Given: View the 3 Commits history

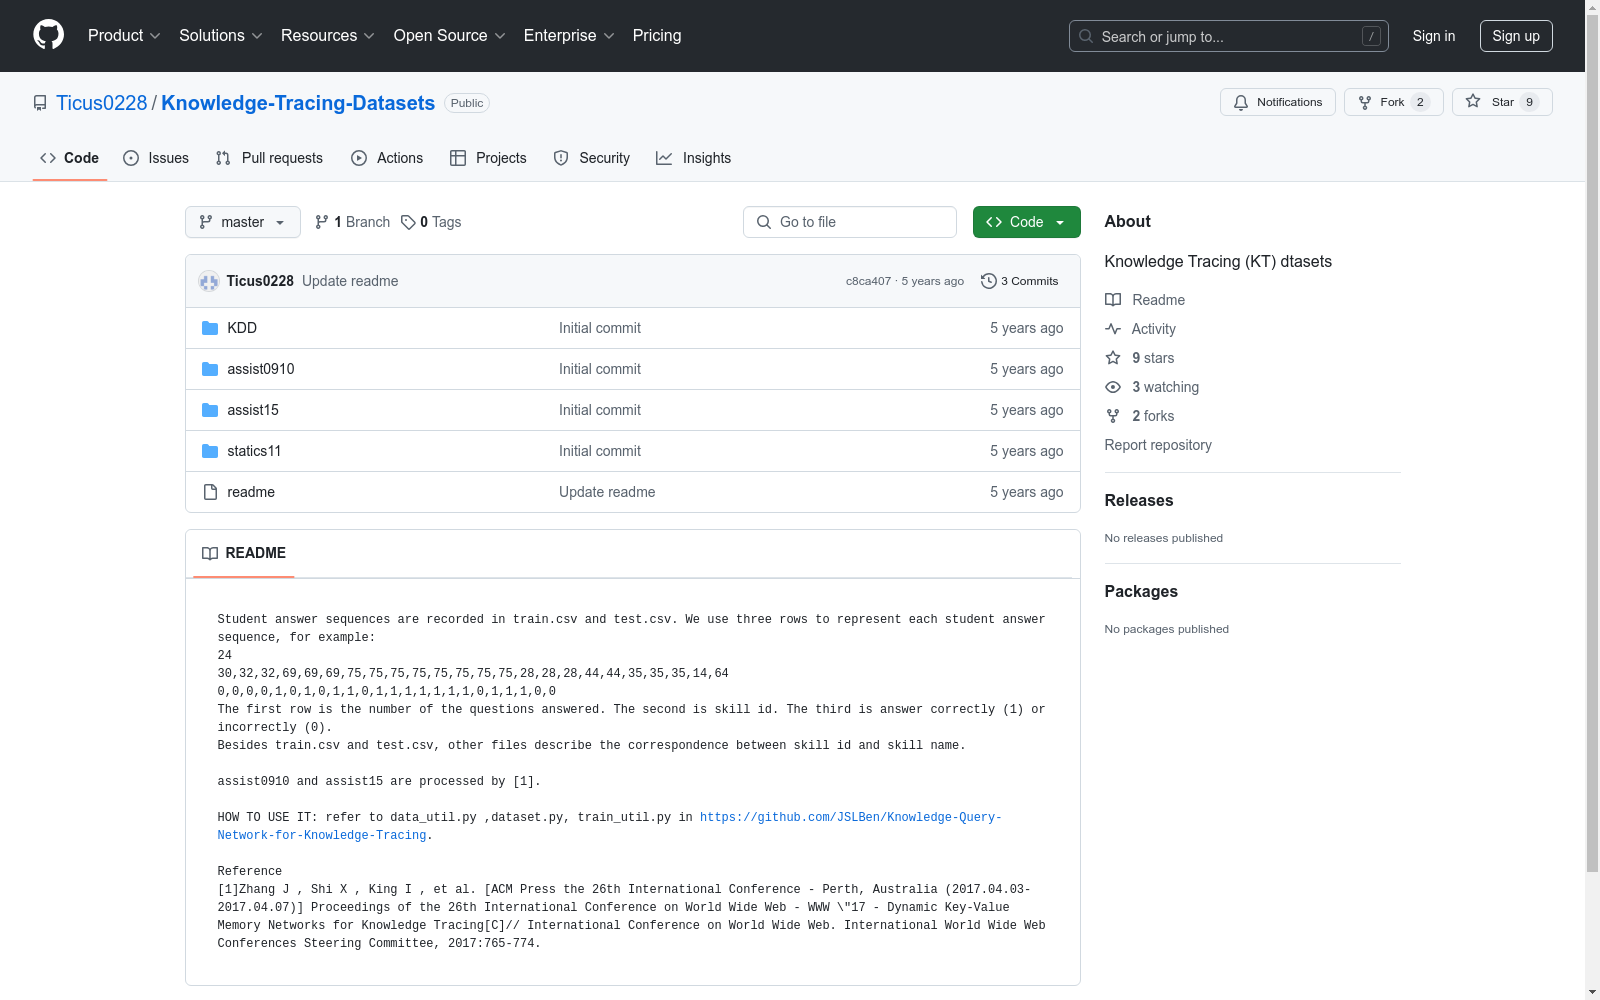Looking at the screenshot, I should pyautogui.click(x=1020, y=281).
